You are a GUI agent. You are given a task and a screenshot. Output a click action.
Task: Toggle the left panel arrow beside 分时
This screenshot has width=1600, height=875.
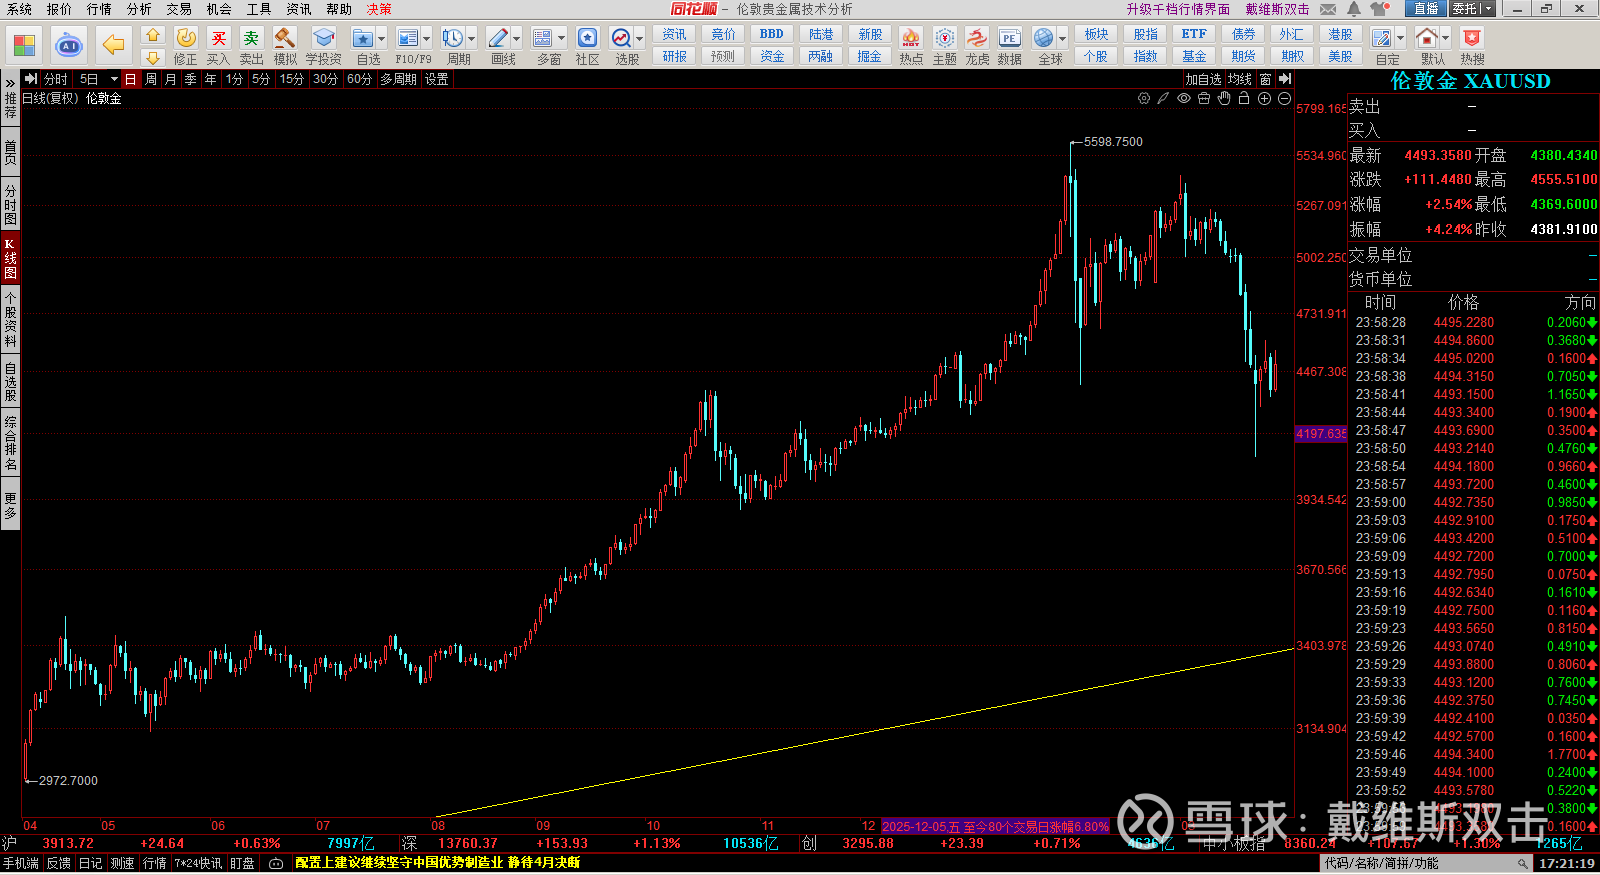pos(31,79)
